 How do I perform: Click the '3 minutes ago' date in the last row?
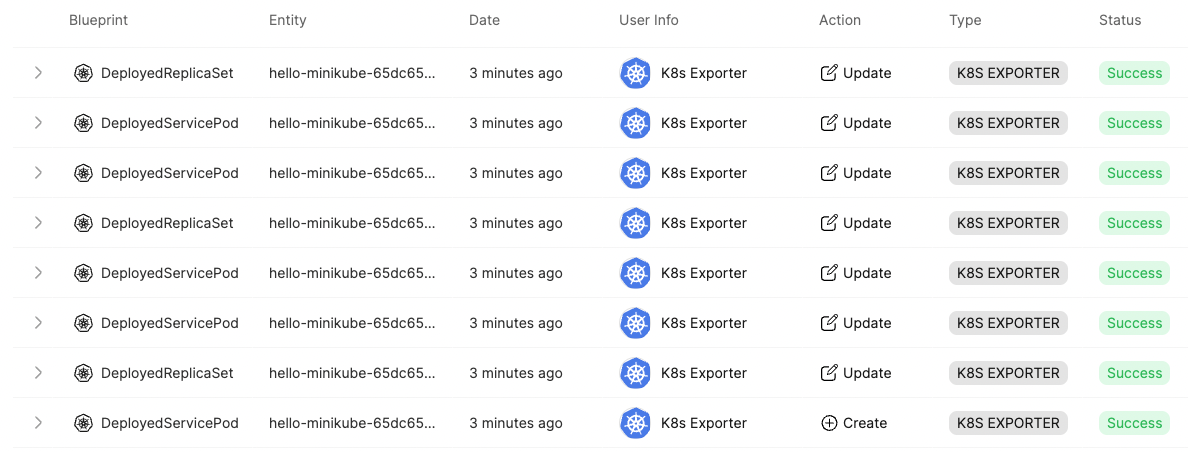516,423
